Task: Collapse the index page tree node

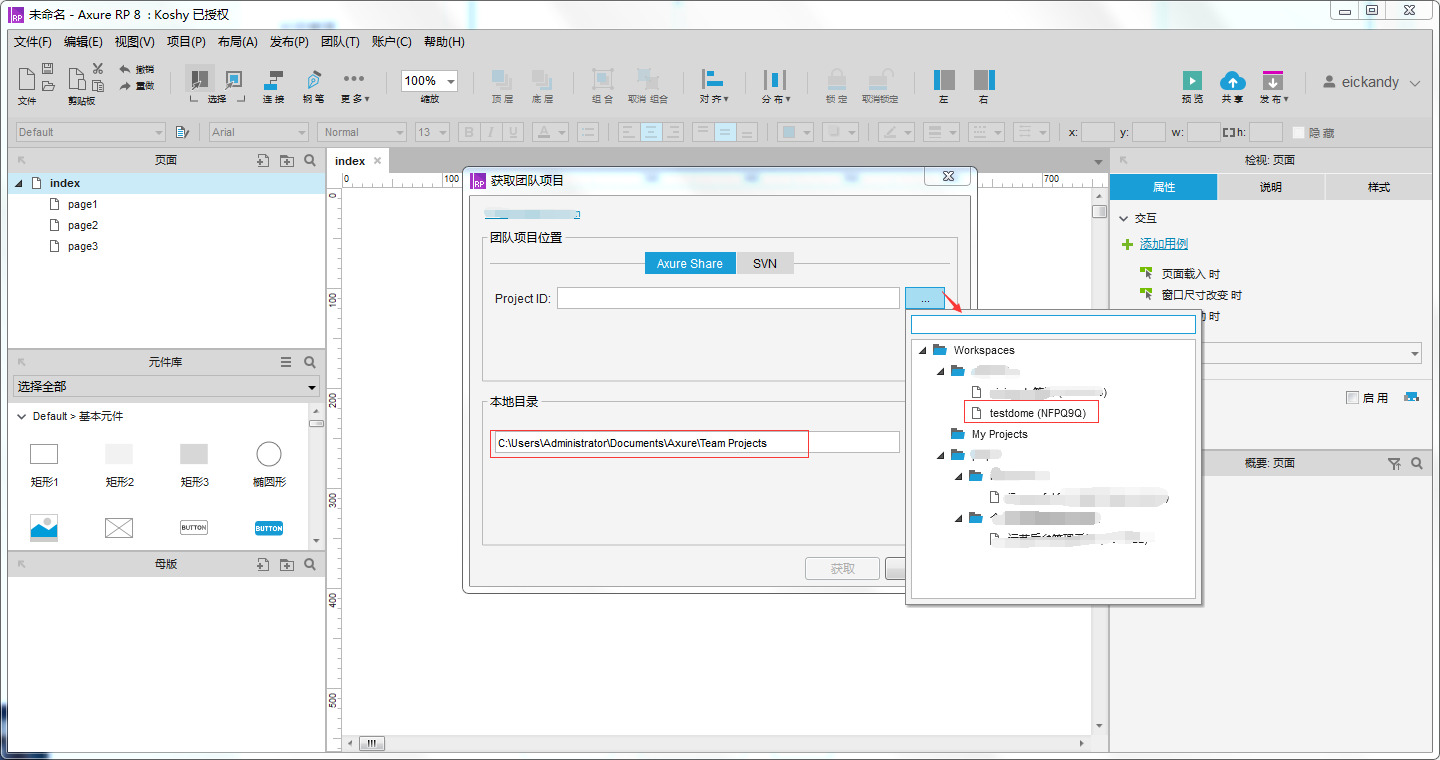Action: click(18, 183)
